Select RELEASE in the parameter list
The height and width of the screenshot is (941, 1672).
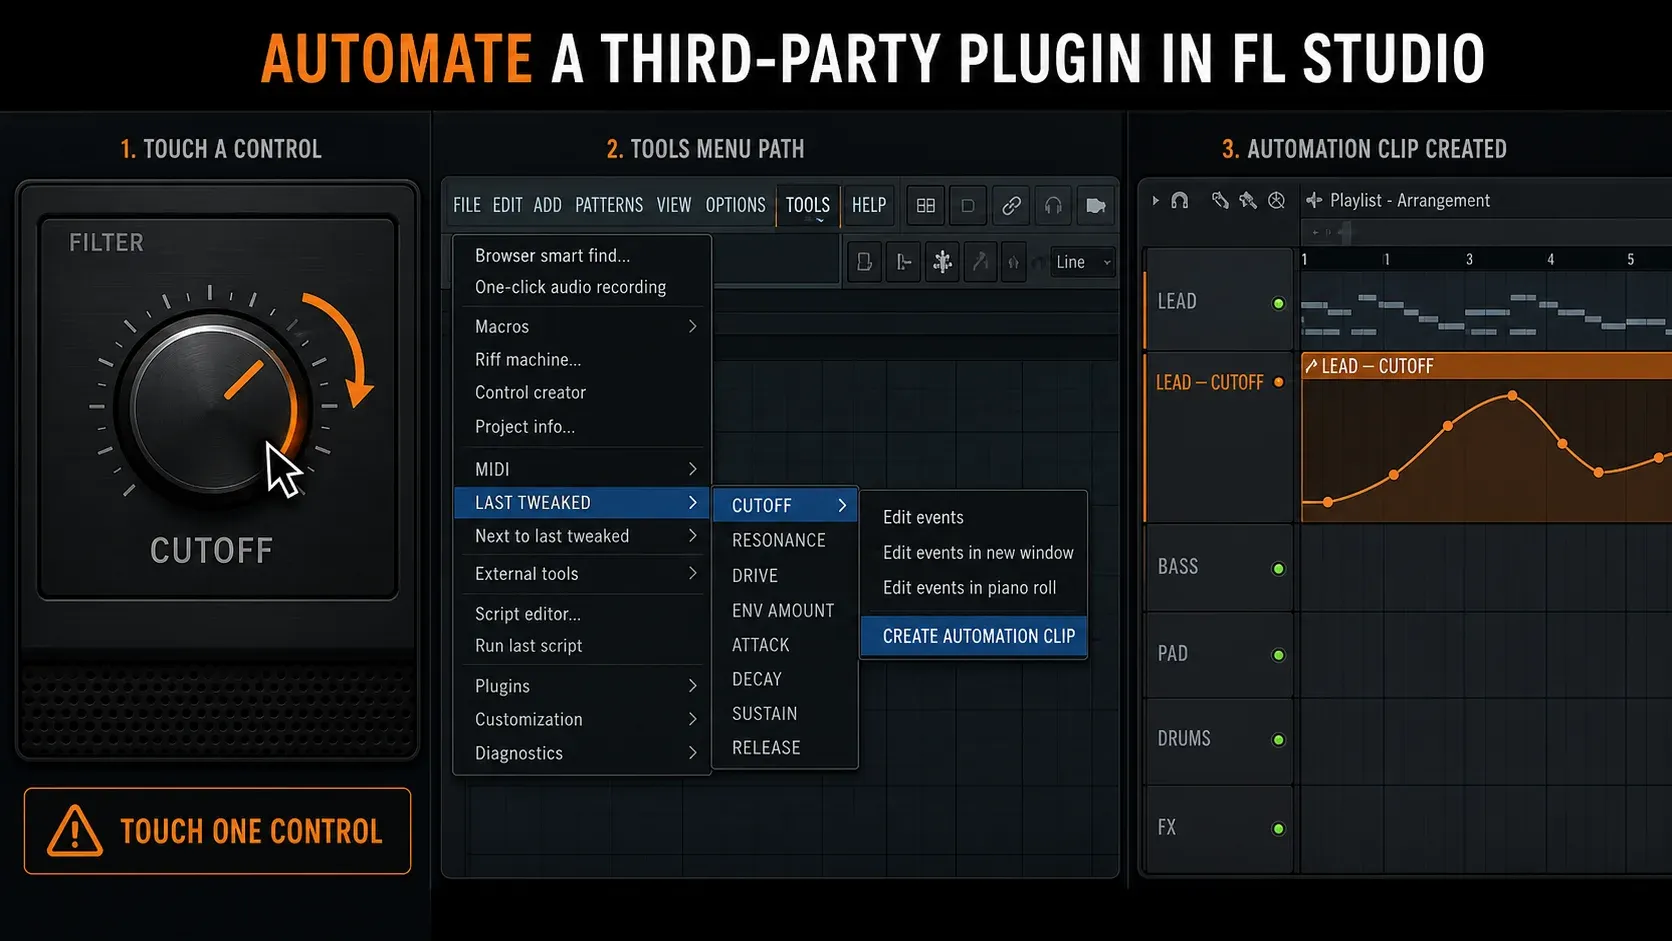[x=785, y=747]
